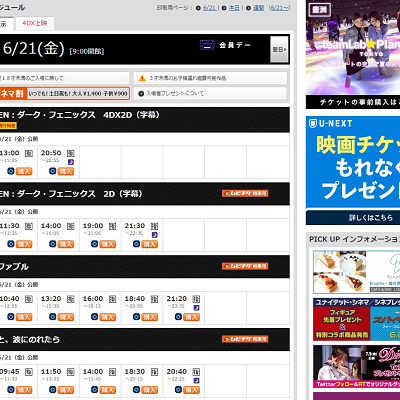Buy ticket for 21:30 Dark Phoenix 2D
Screen dimensions: 400x400
click(x=149, y=244)
